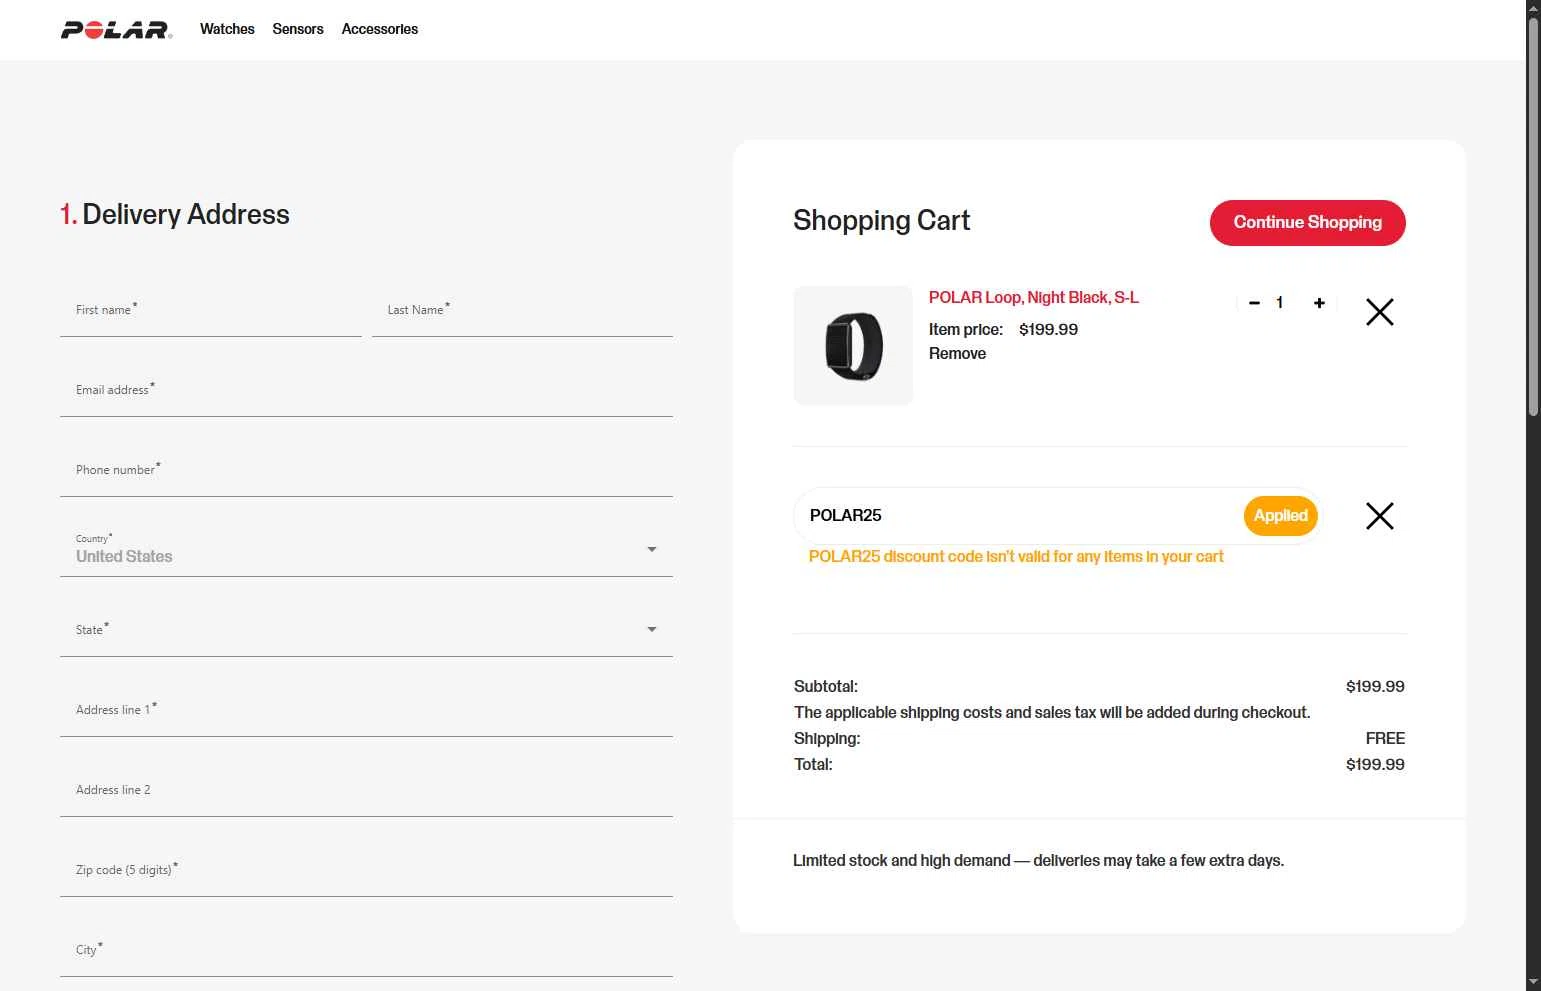
Task: Click the POLAR25 discount code field
Action: click(1020, 516)
